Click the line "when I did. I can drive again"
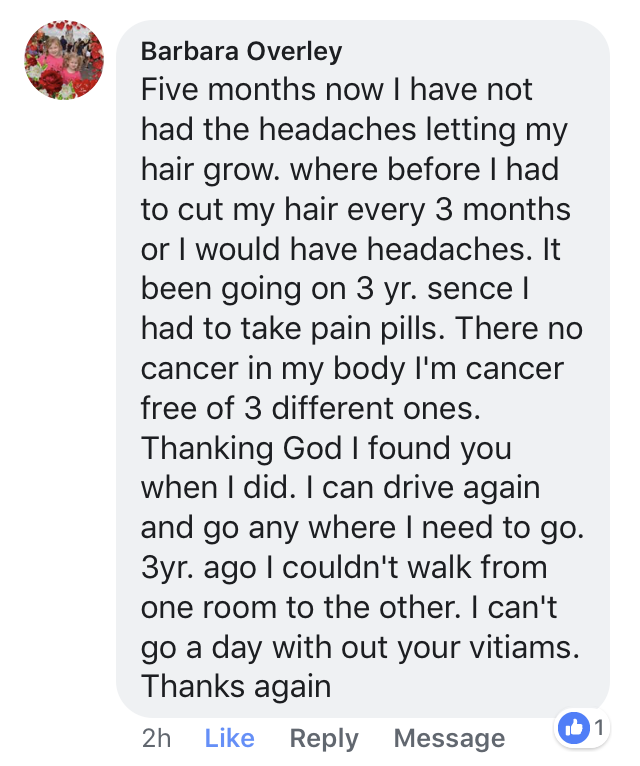Viewport: 640px width, 766px height. pyautogui.click(x=340, y=488)
